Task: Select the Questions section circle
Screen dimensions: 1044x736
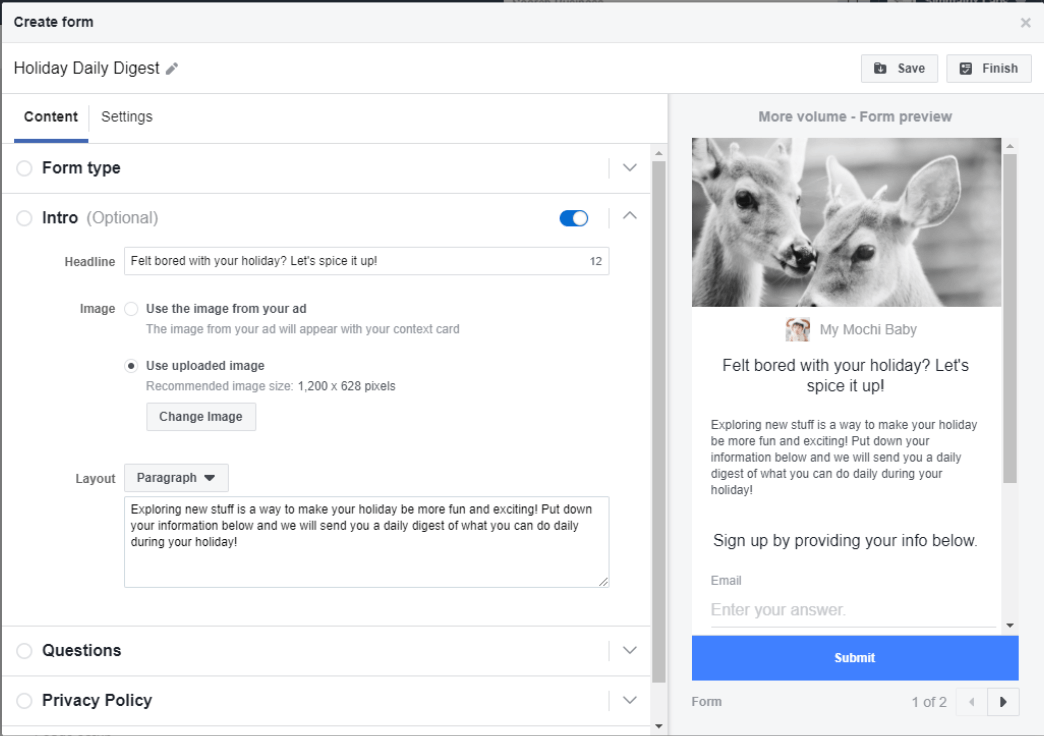Action: 24,651
